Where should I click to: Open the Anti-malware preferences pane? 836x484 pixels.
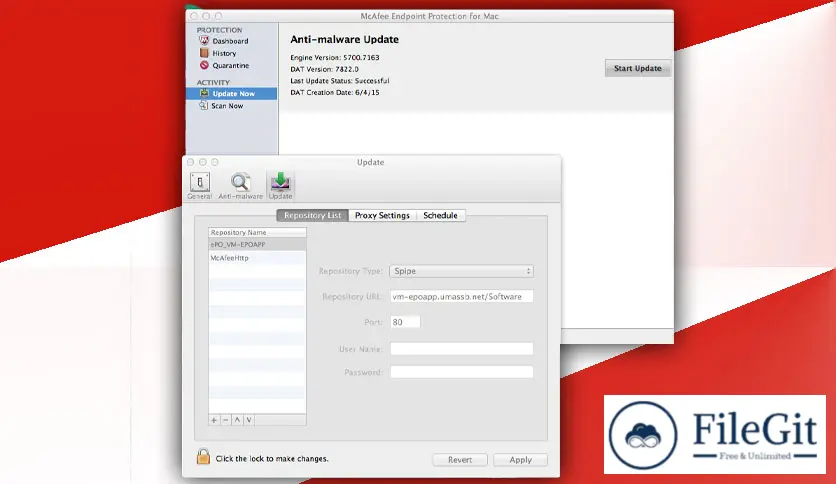pyautogui.click(x=240, y=185)
